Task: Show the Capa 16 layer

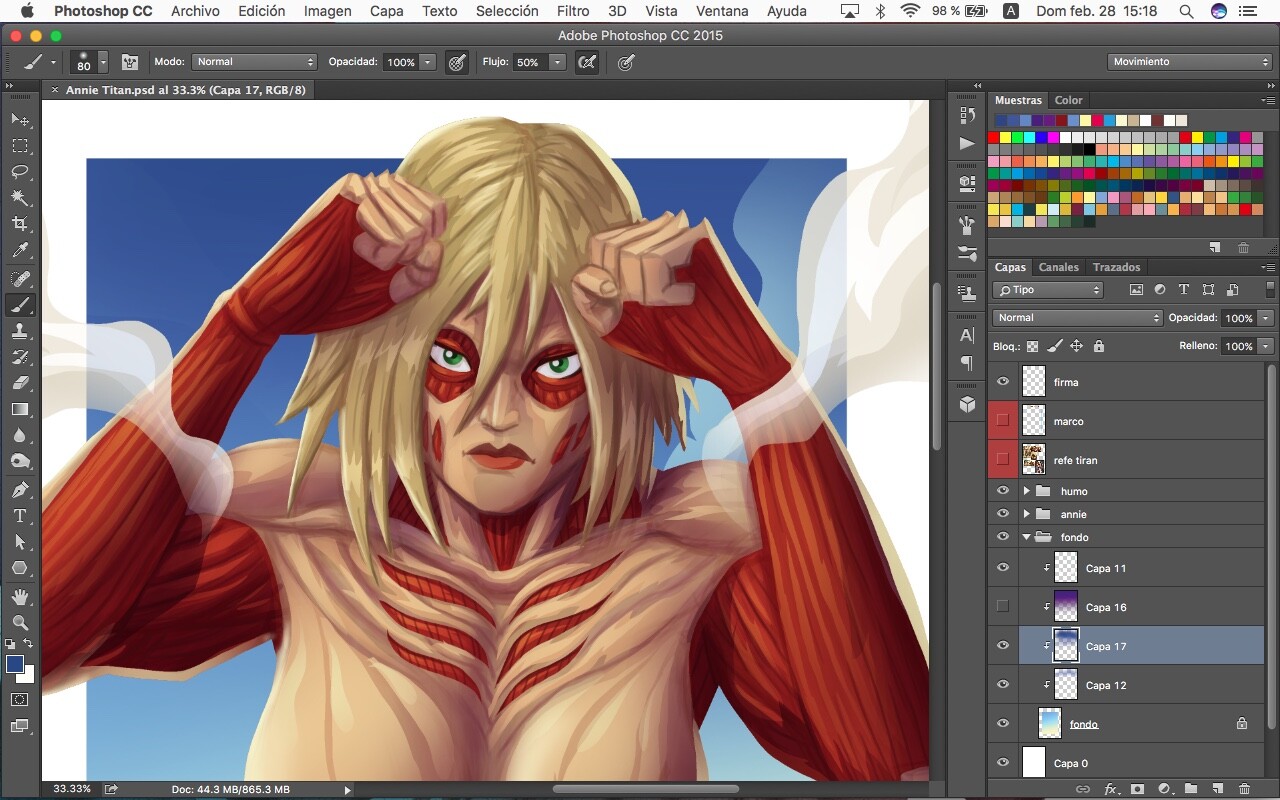Action: pos(1003,607)
